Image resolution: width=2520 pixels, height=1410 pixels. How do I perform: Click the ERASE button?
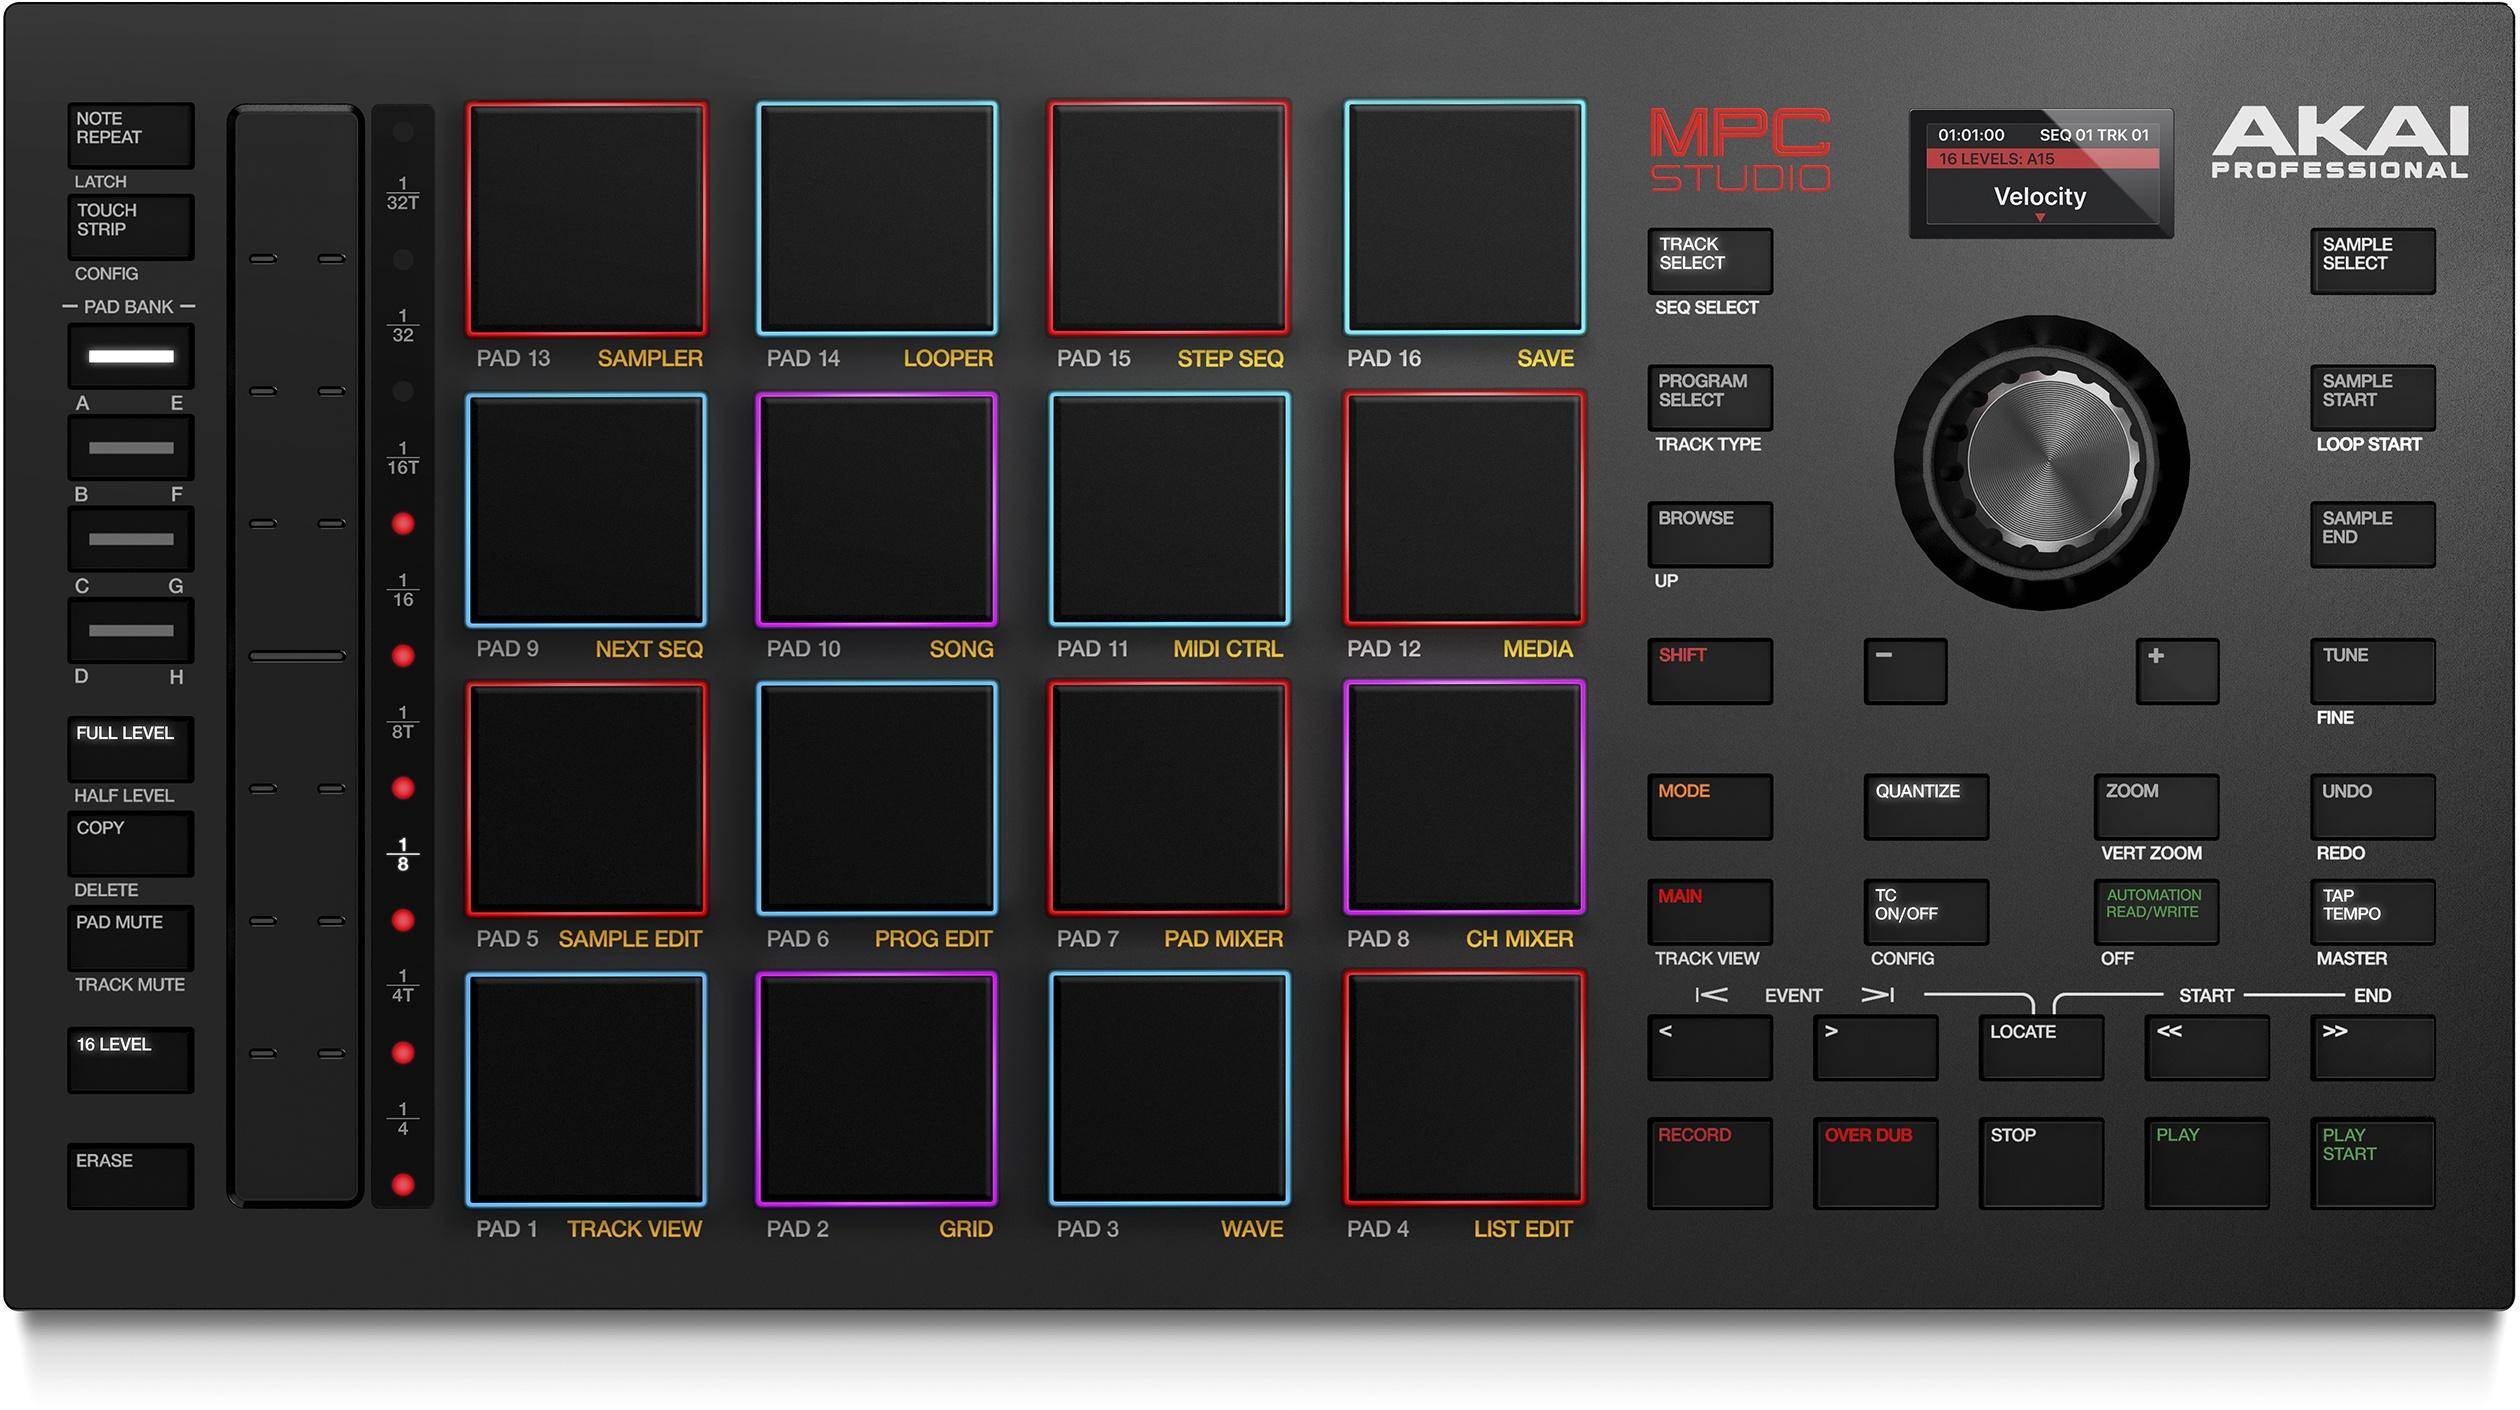click(x=131, y=1176)
